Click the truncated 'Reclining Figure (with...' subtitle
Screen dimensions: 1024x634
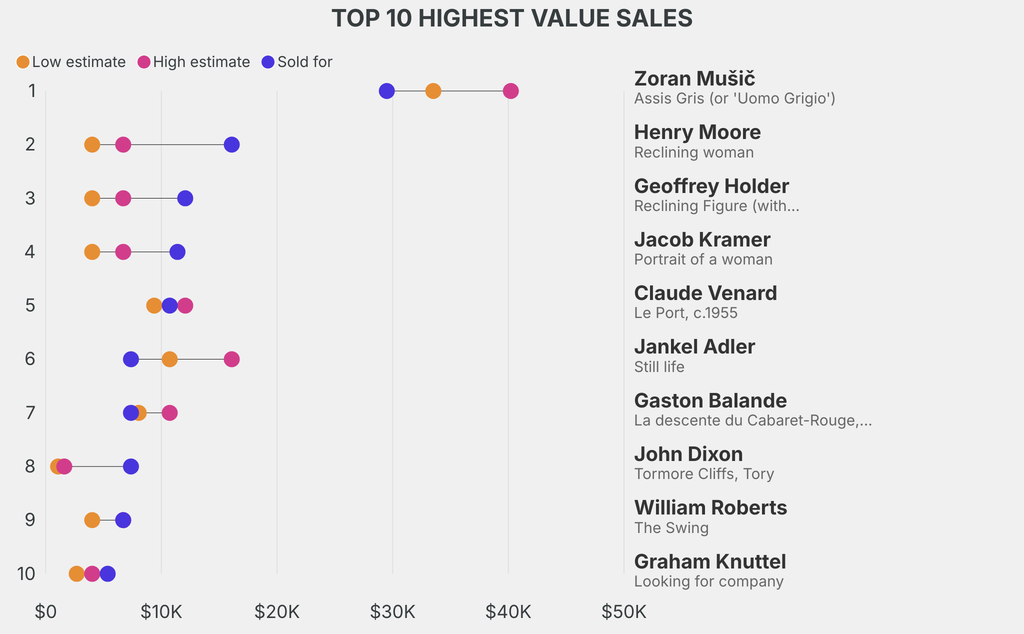click(716, 206)
